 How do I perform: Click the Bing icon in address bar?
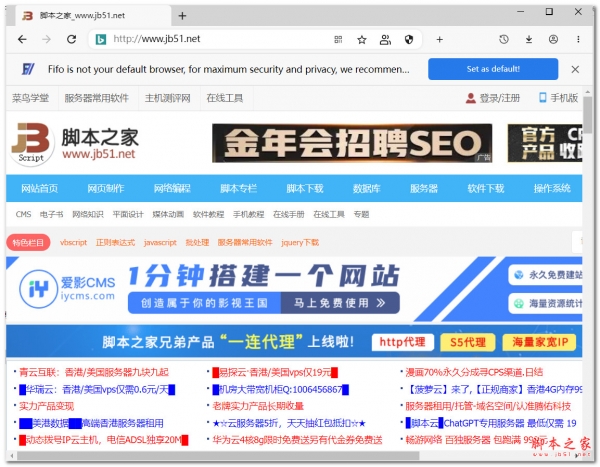[x=101, y=39]
